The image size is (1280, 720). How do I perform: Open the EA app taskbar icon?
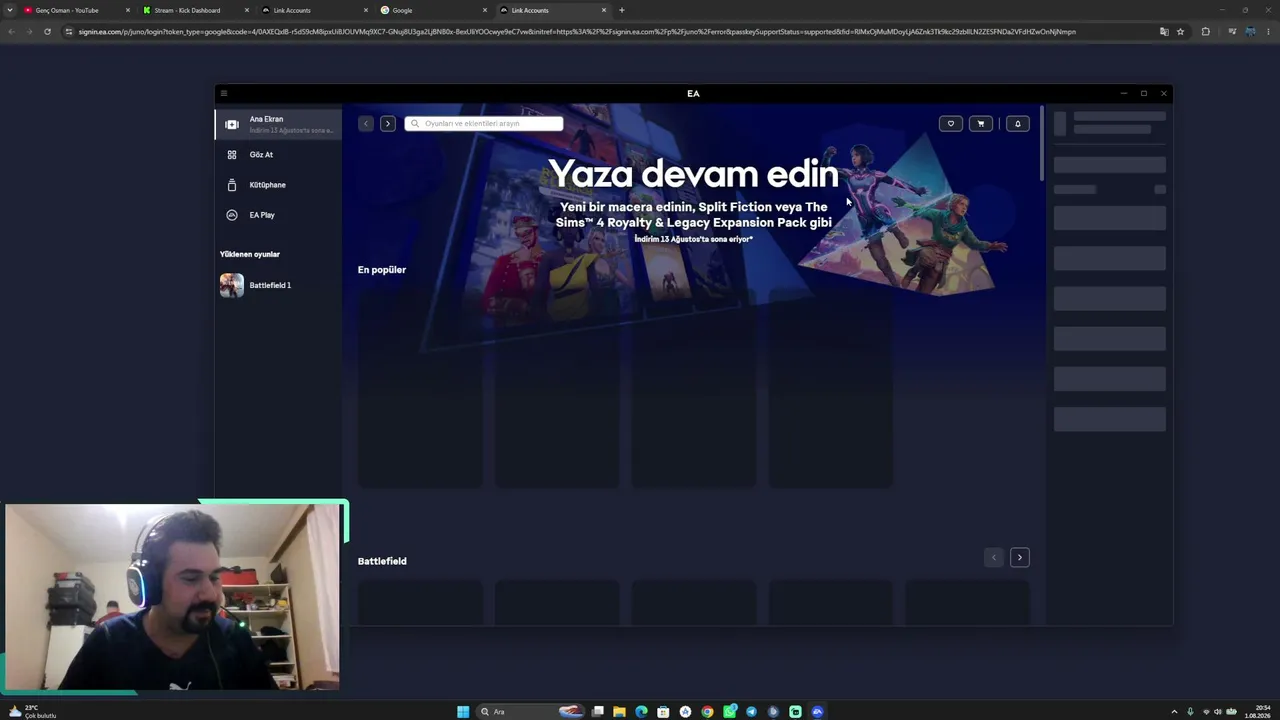(817, 712)
